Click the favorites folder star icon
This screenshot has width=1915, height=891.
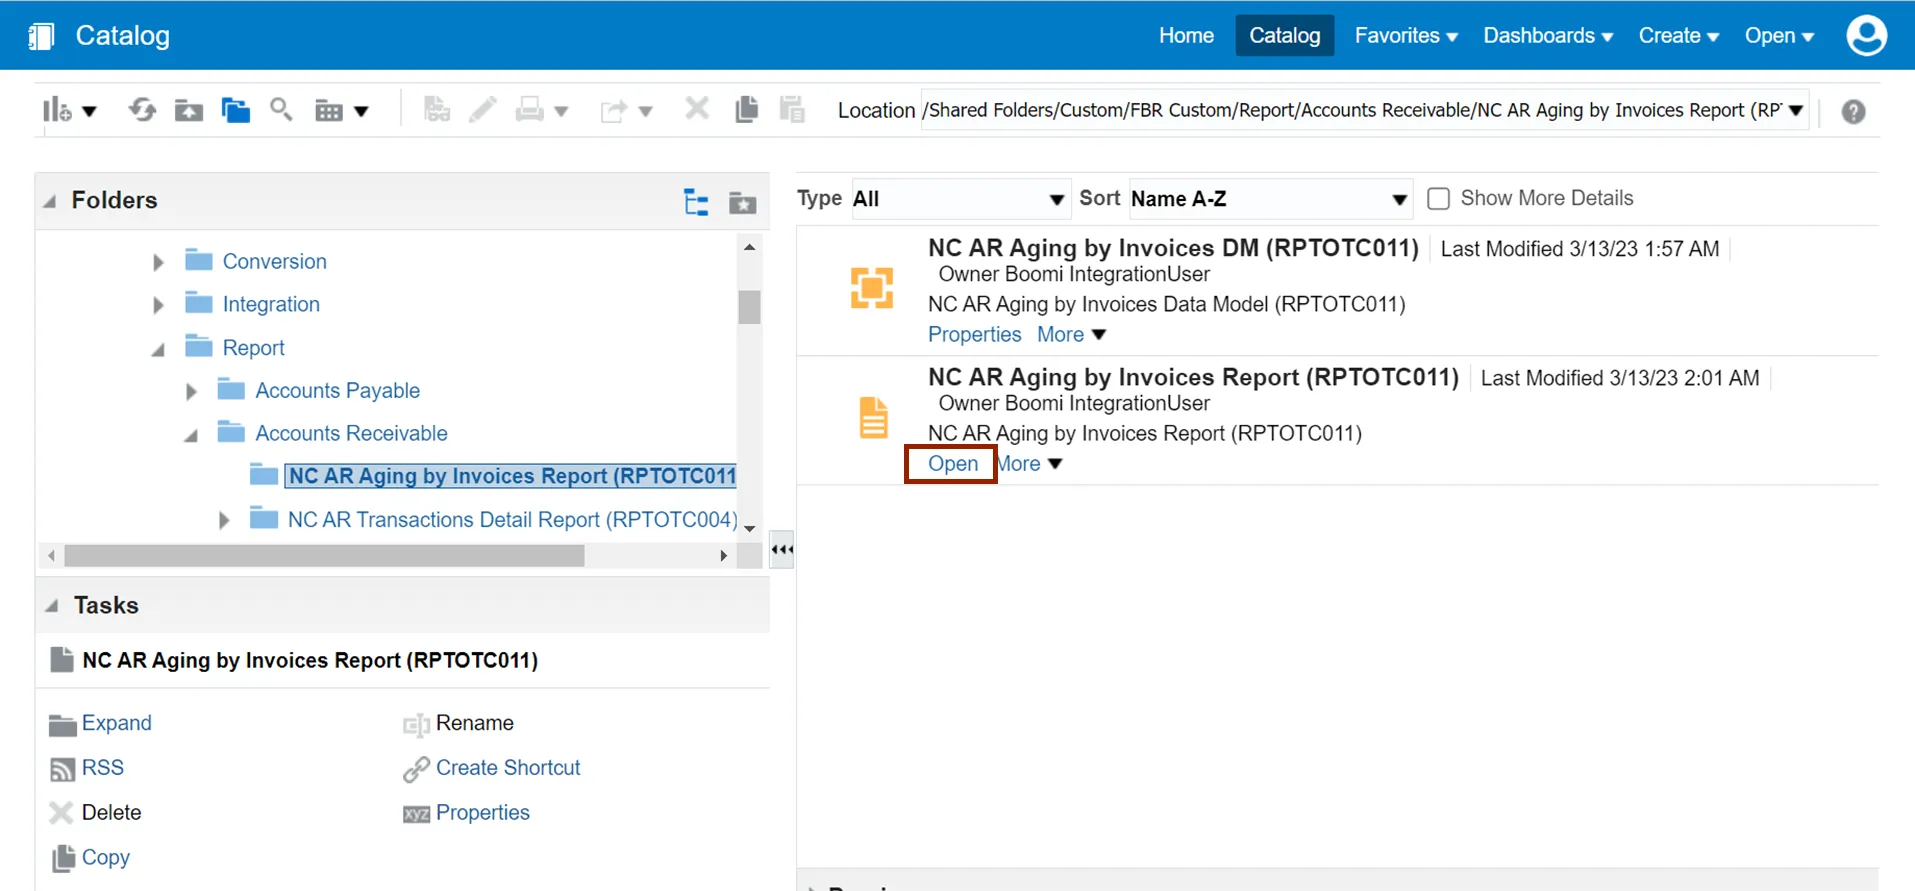point(742,203)
